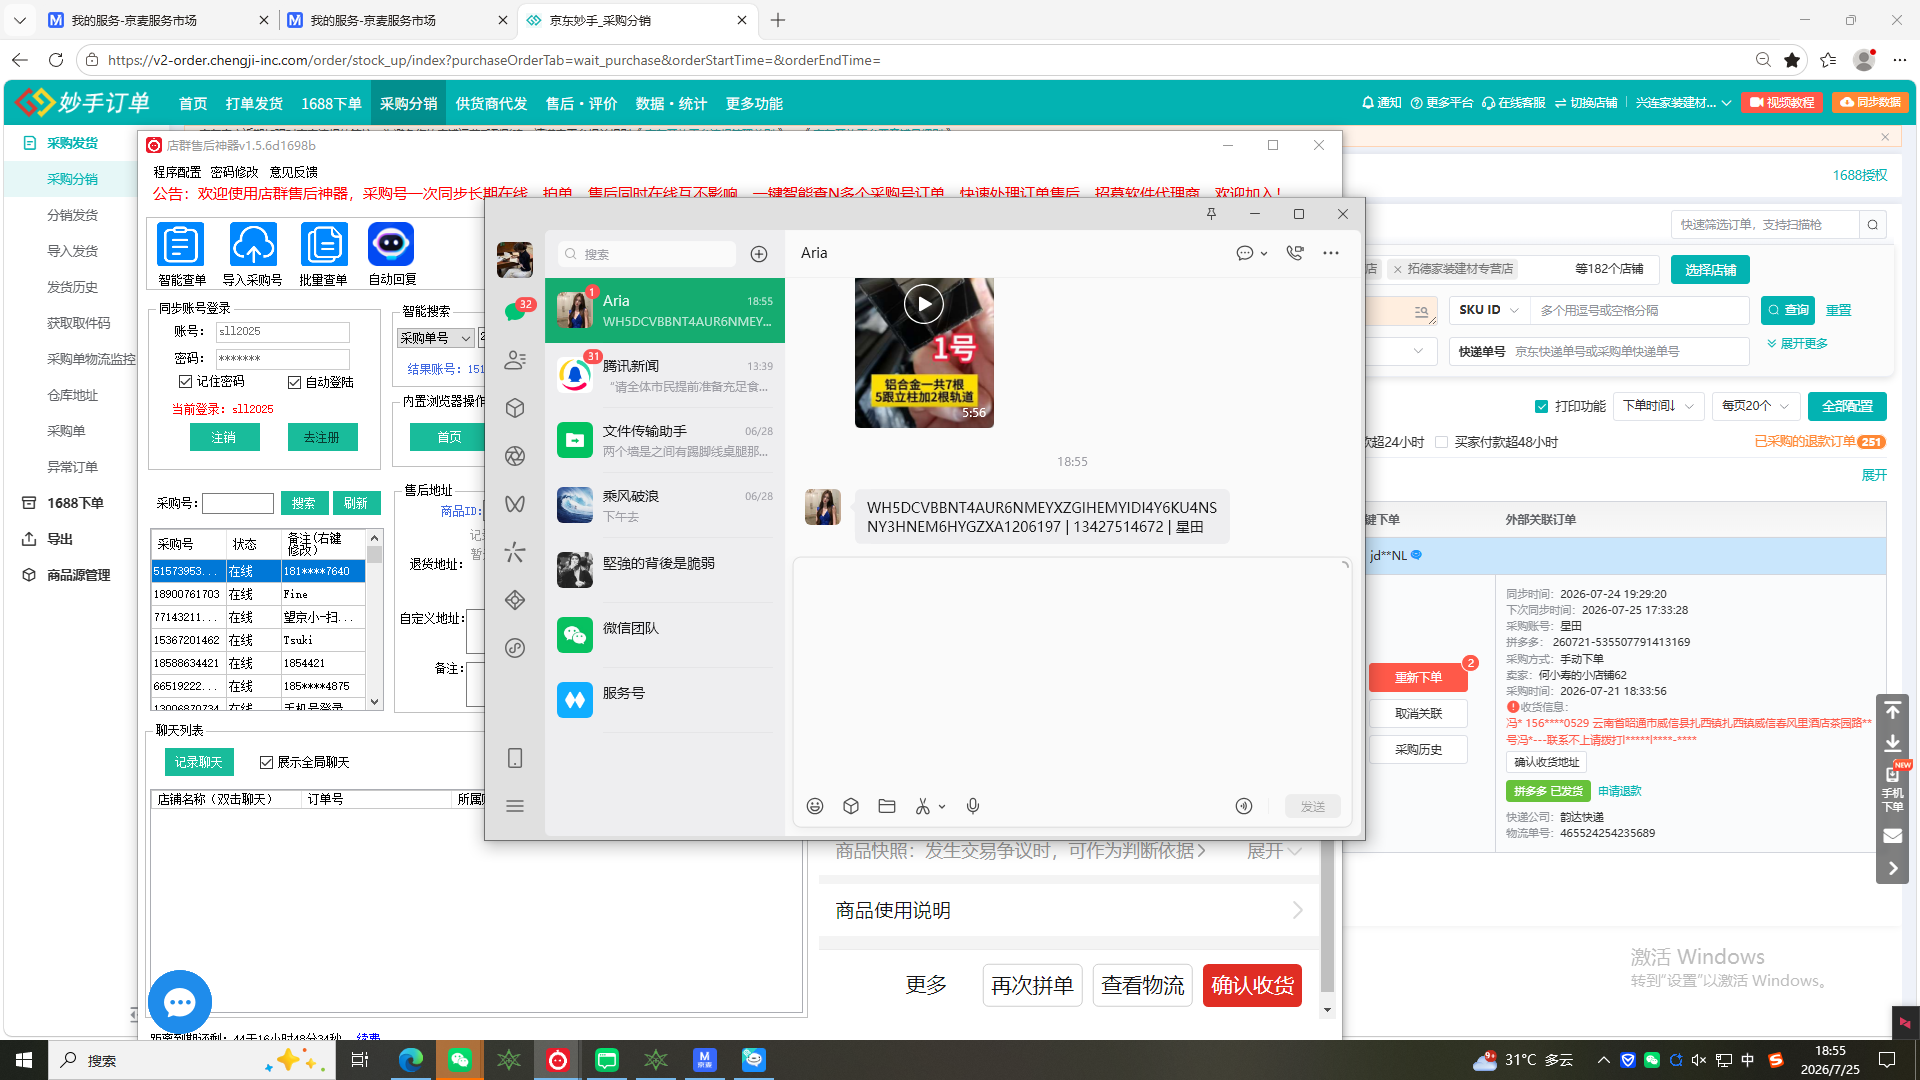Start a voice call with Aria
This screenshot has width=1920, height=1080.
[x=1295, y=253]
